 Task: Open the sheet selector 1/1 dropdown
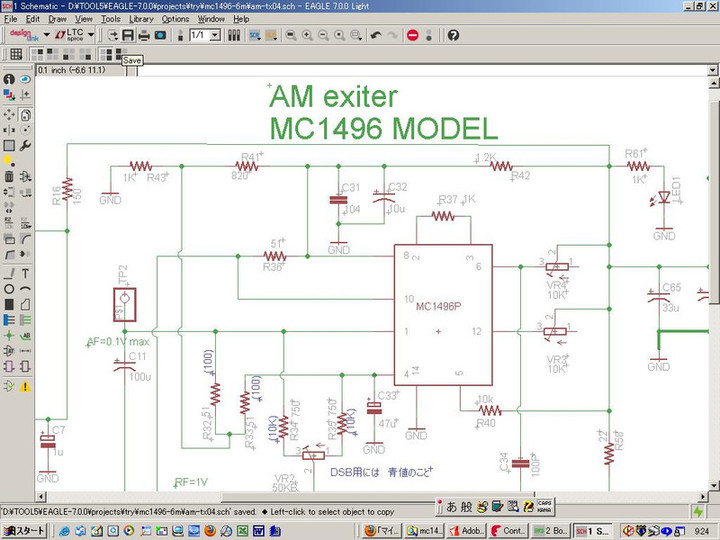217,35
